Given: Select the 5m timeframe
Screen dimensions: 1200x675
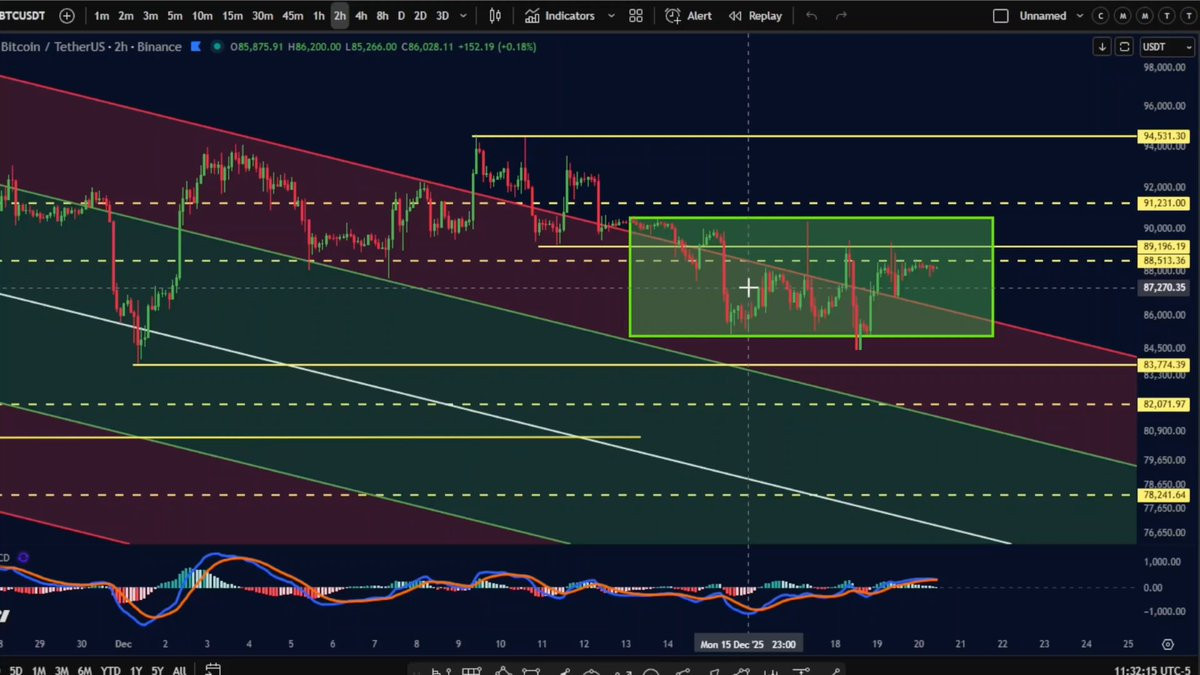Looking at the screenshot, I should coord(175,16).
